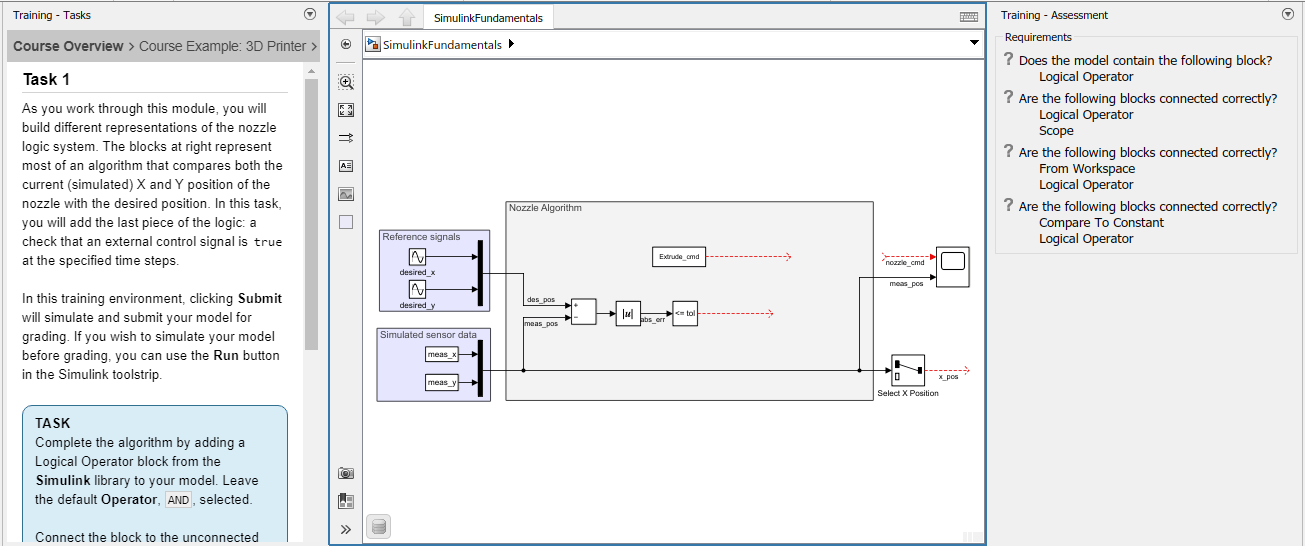Select the Zoom In tool in the palette

pyautogui.click(x=346, y=82)
